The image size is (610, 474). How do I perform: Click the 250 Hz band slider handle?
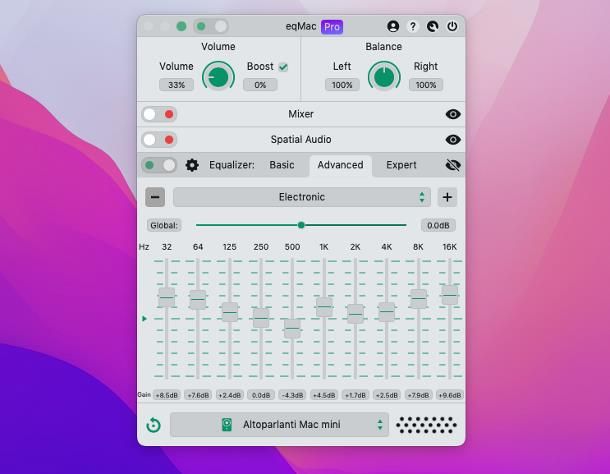tap(261, 318)
